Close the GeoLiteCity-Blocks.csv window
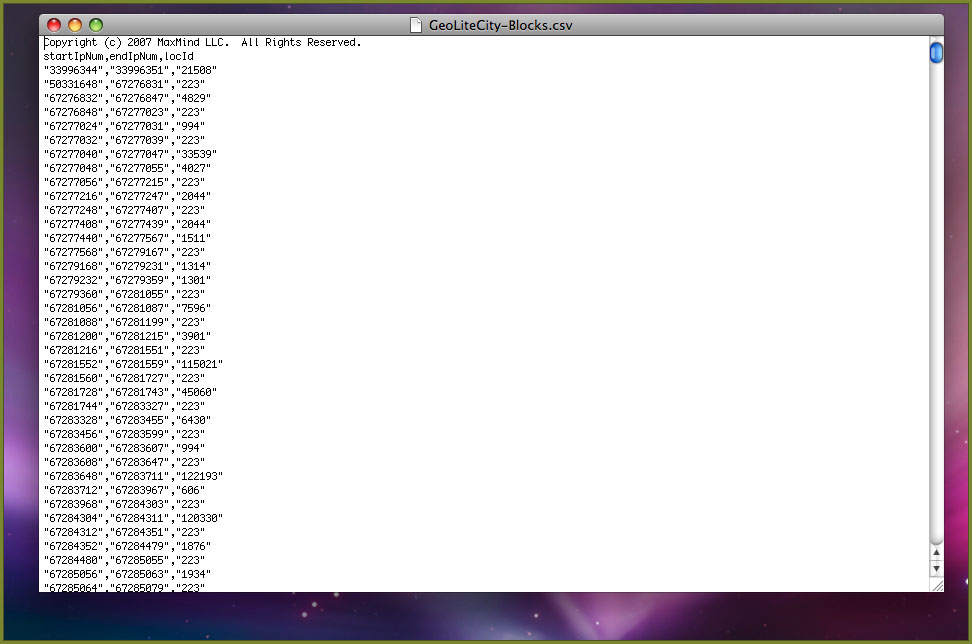 coord(54,25)
